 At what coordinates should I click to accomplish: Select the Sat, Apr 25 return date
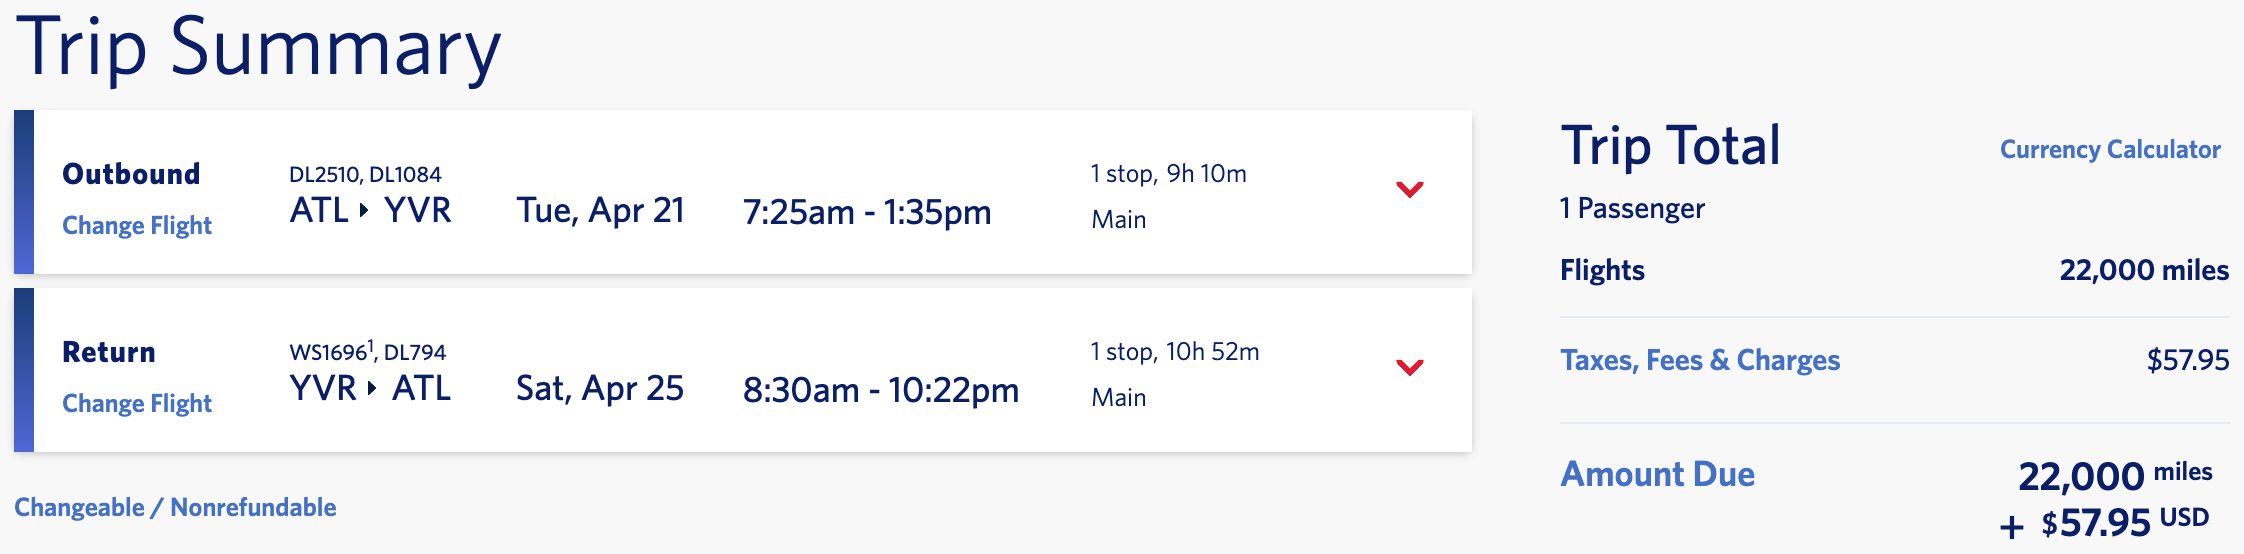pos(599,388)
